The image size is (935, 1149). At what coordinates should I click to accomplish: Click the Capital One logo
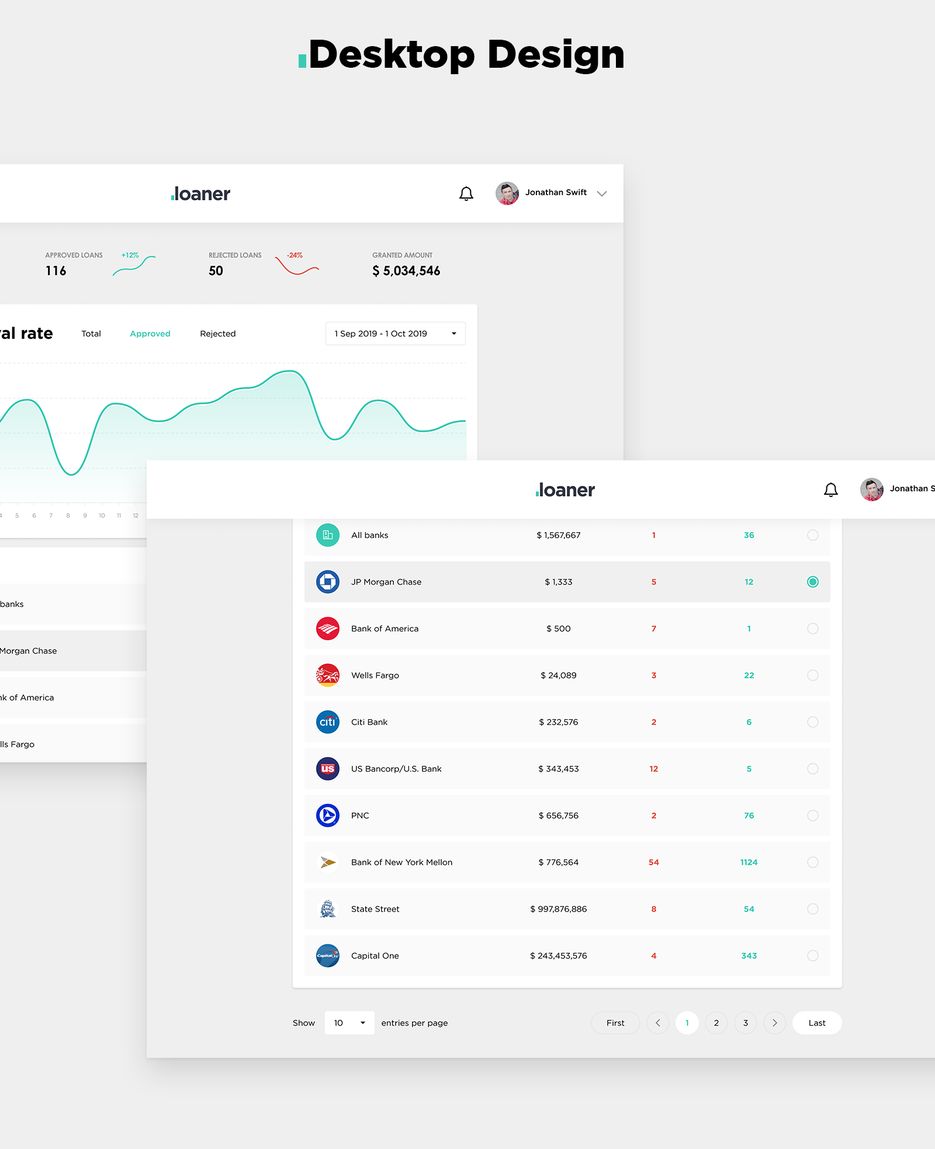point(328,956)
